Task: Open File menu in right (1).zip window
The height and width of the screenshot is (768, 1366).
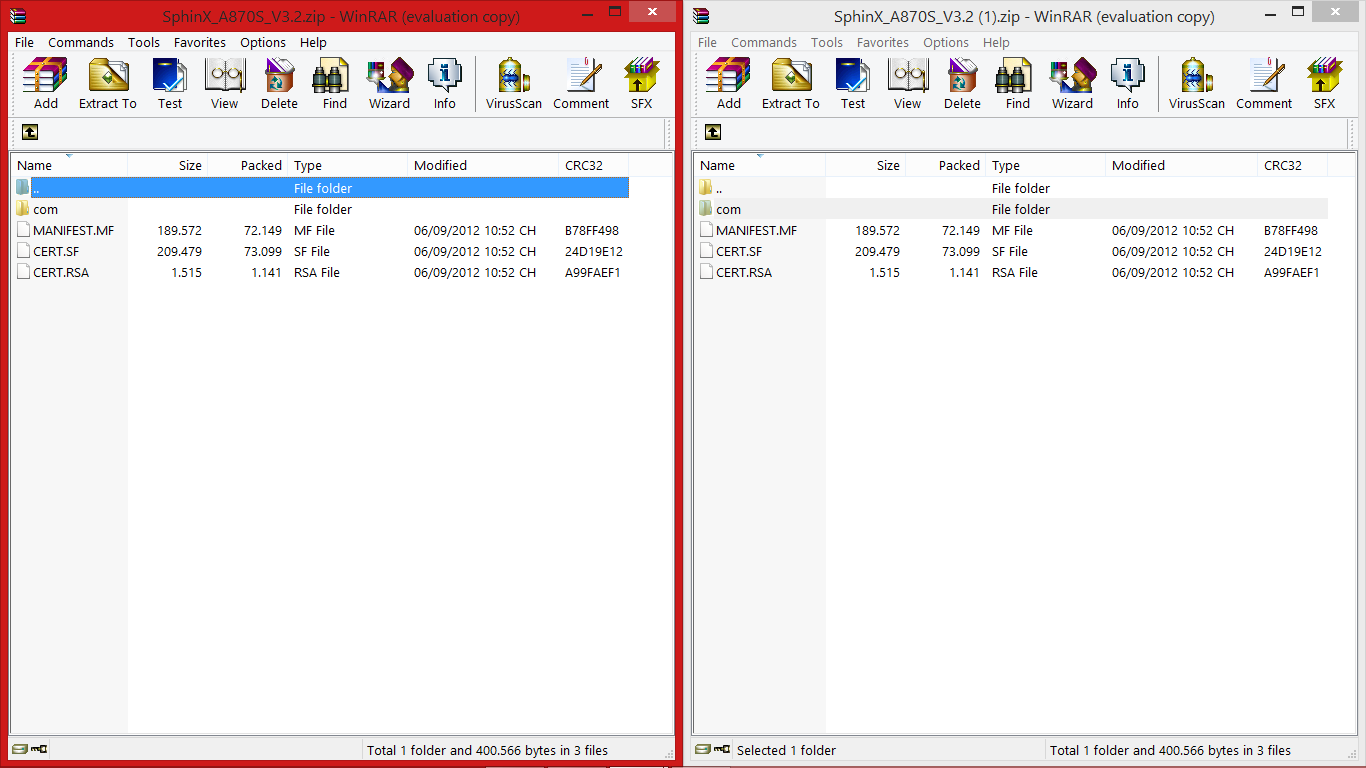Action: click(707, 43)
